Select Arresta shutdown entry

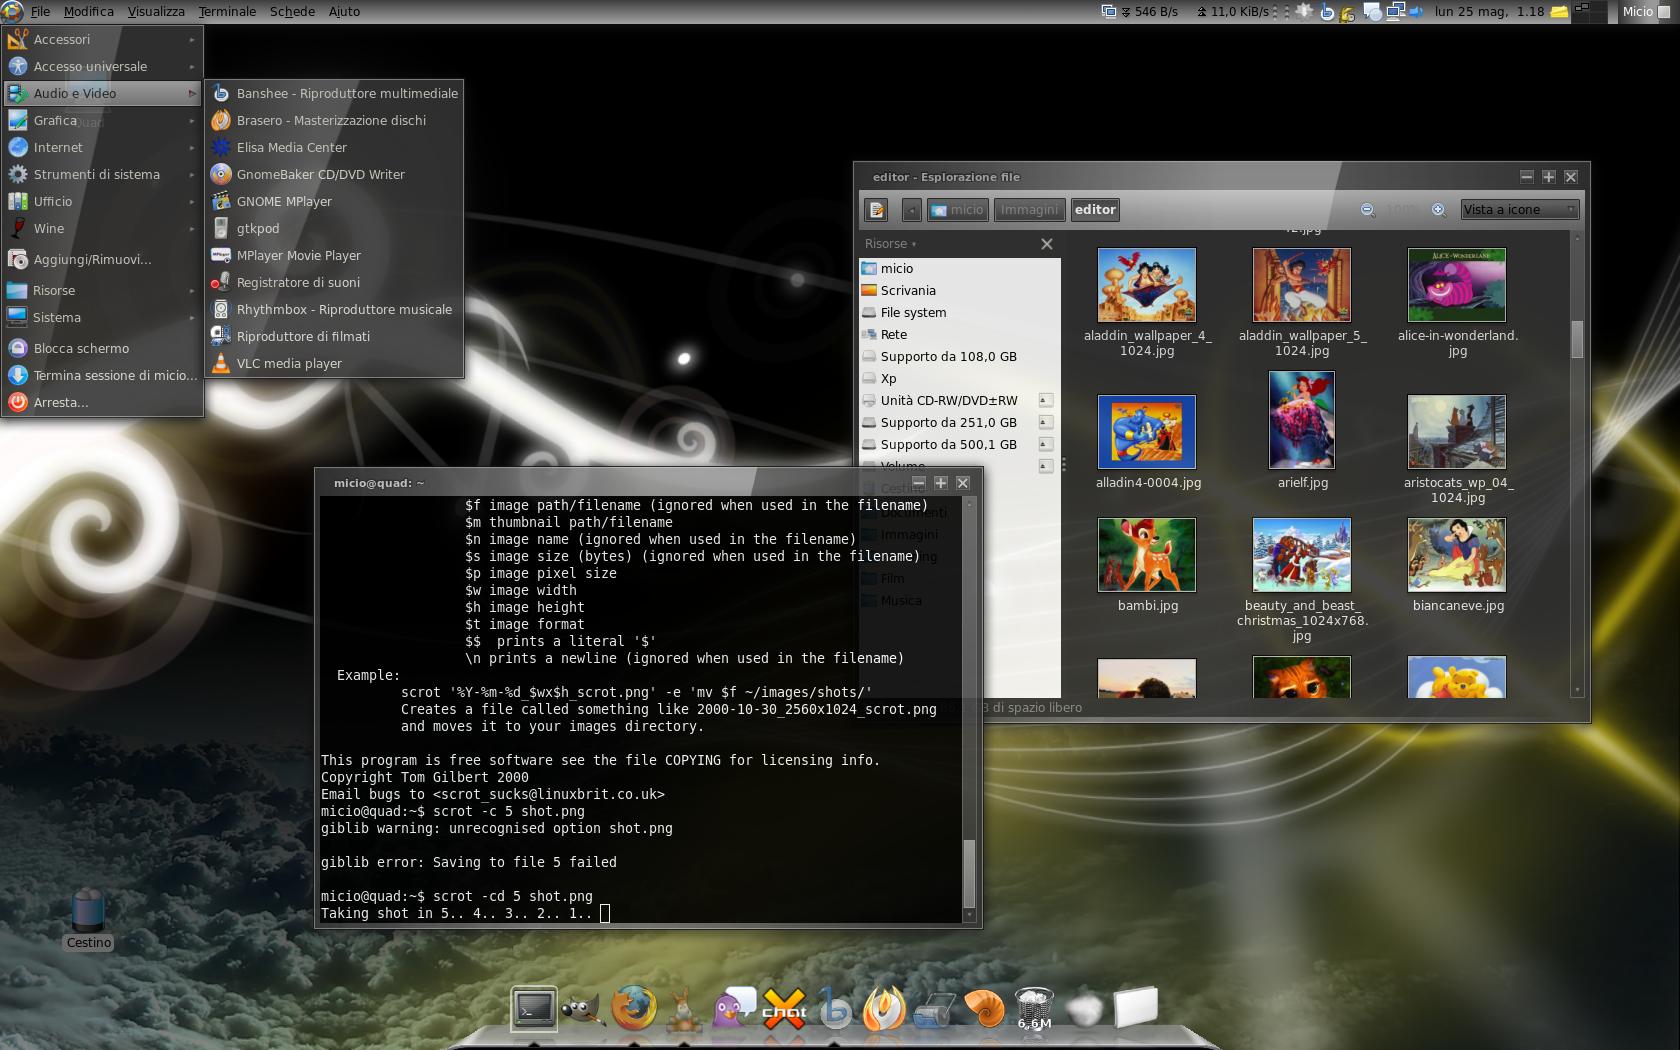click(x=102, y=402)
